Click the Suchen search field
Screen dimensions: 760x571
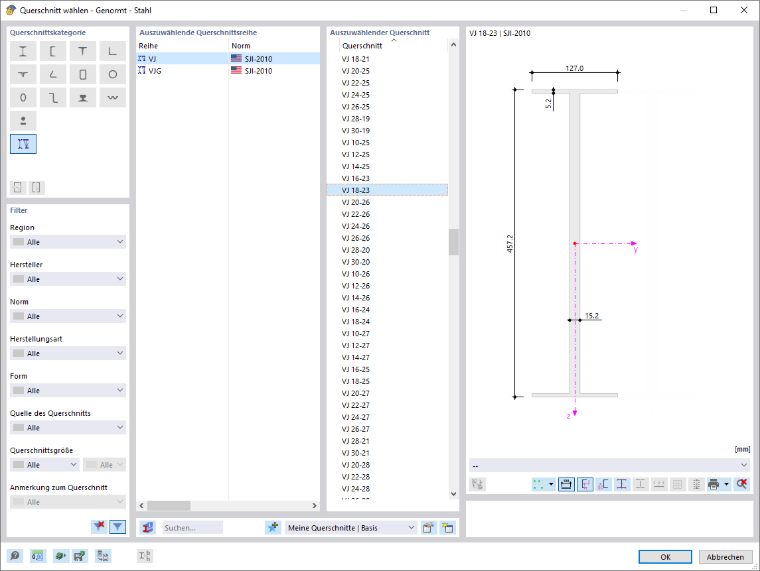[192, 527]
